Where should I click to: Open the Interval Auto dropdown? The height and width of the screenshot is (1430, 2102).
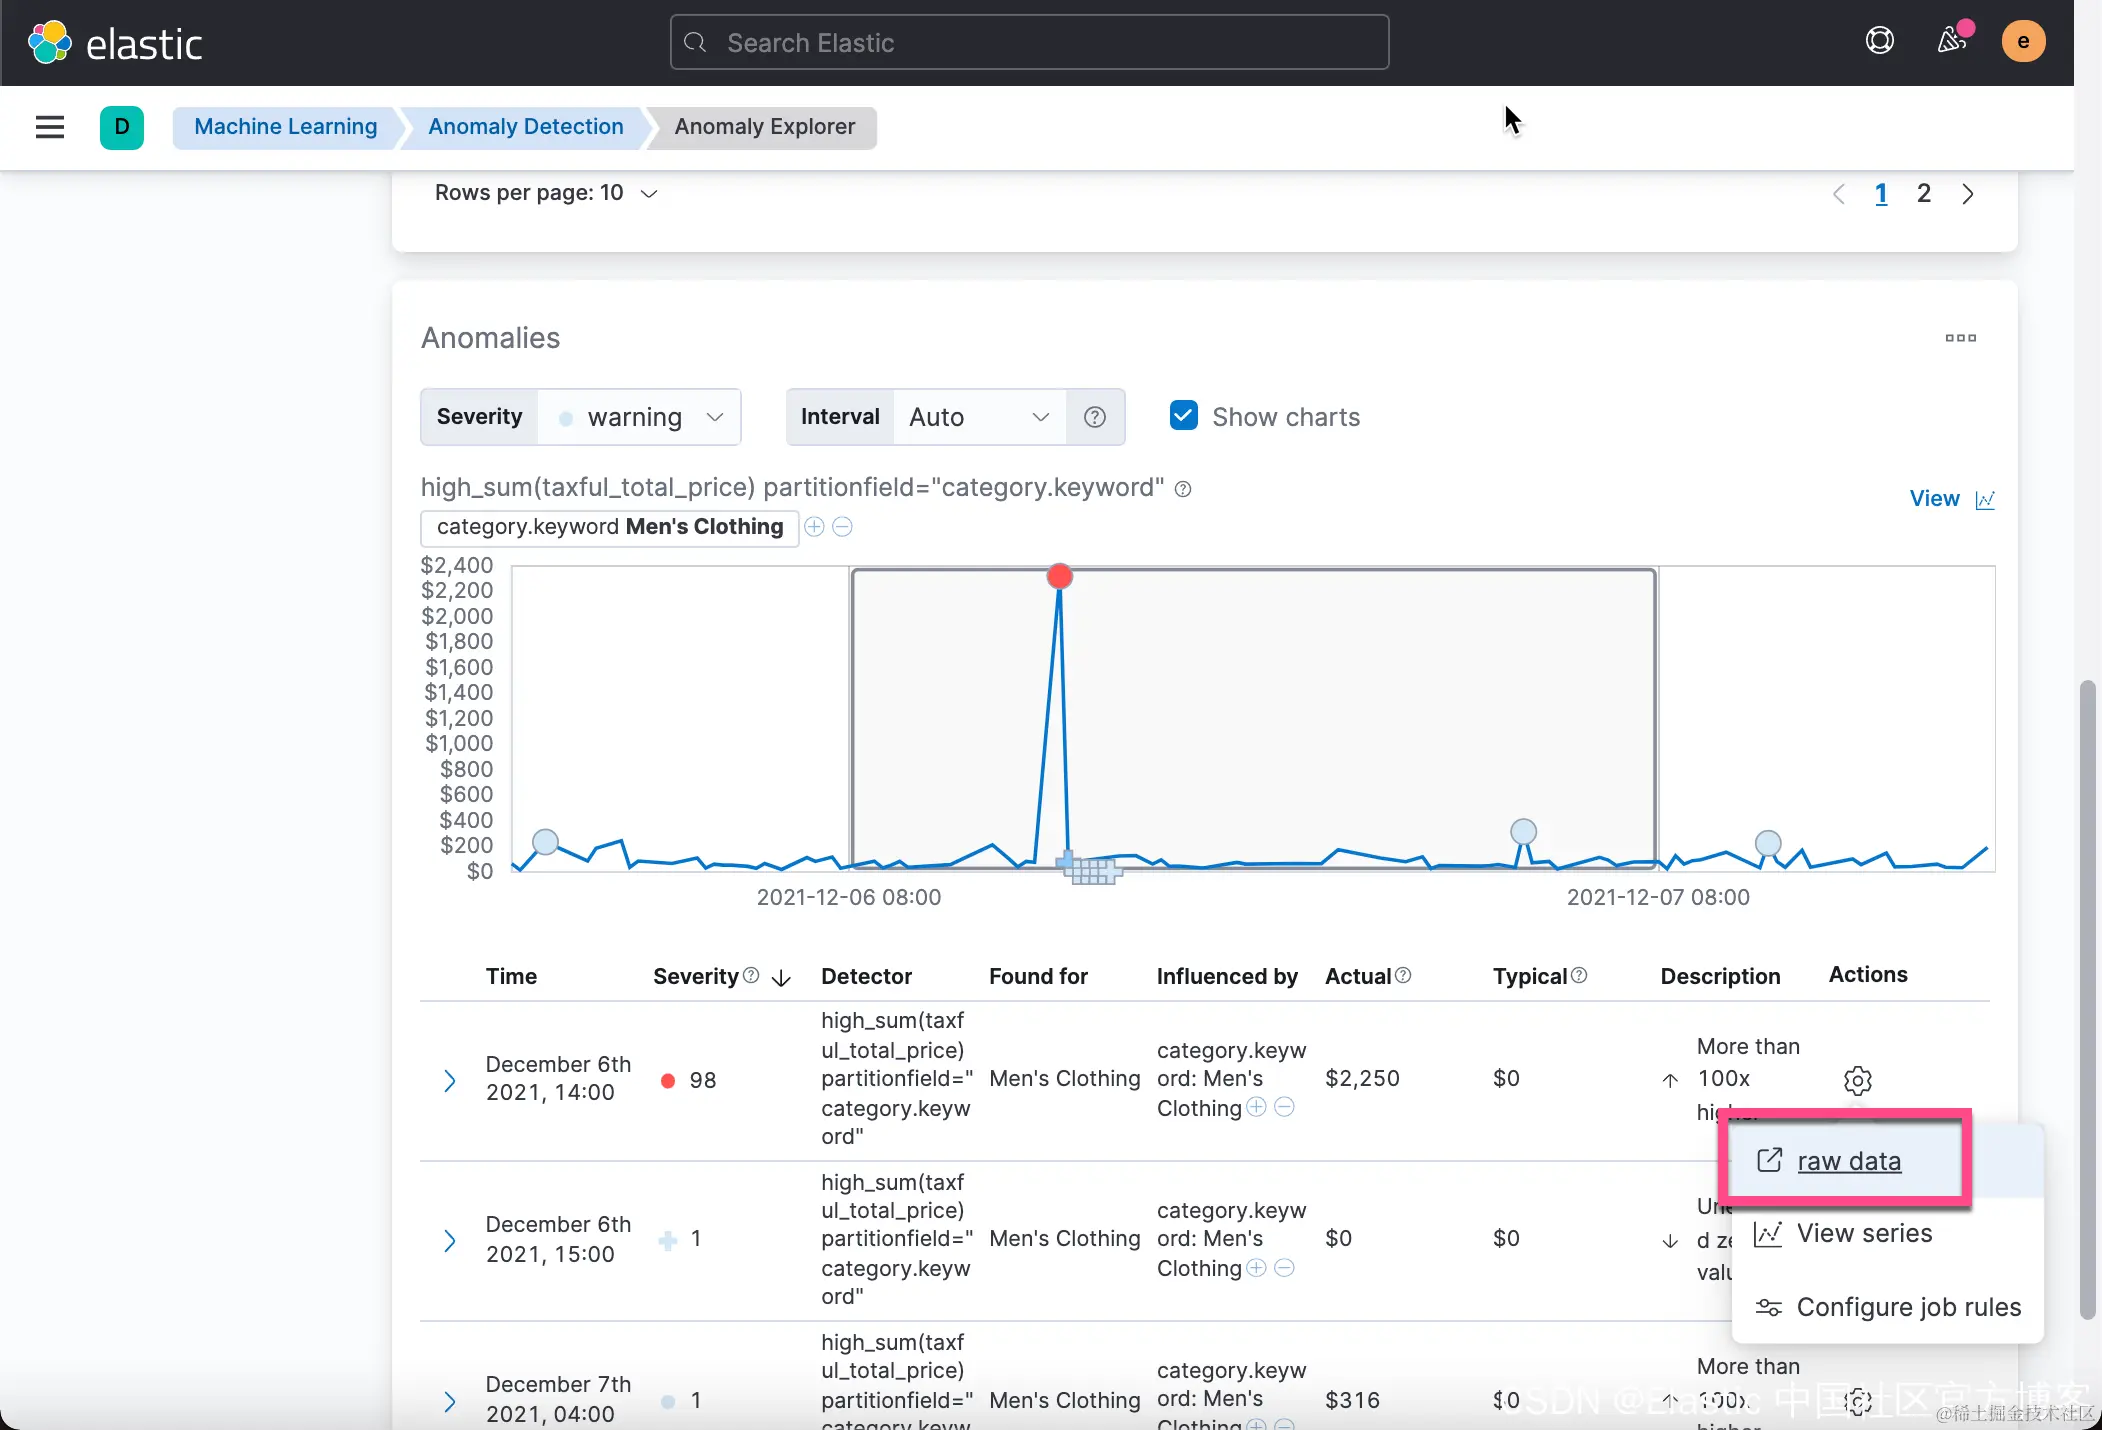coord(977,417)
